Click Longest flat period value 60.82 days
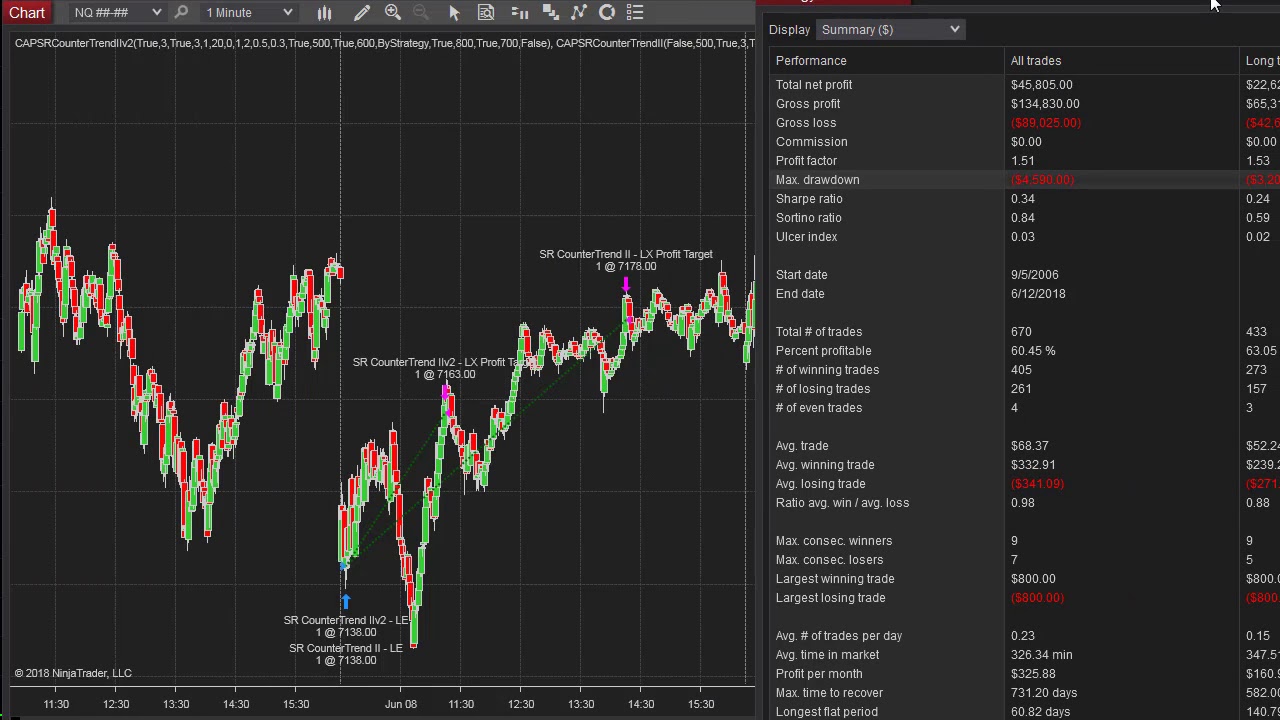The height and width of the screenshot is (720, 1280). [x=1040, y=712]
